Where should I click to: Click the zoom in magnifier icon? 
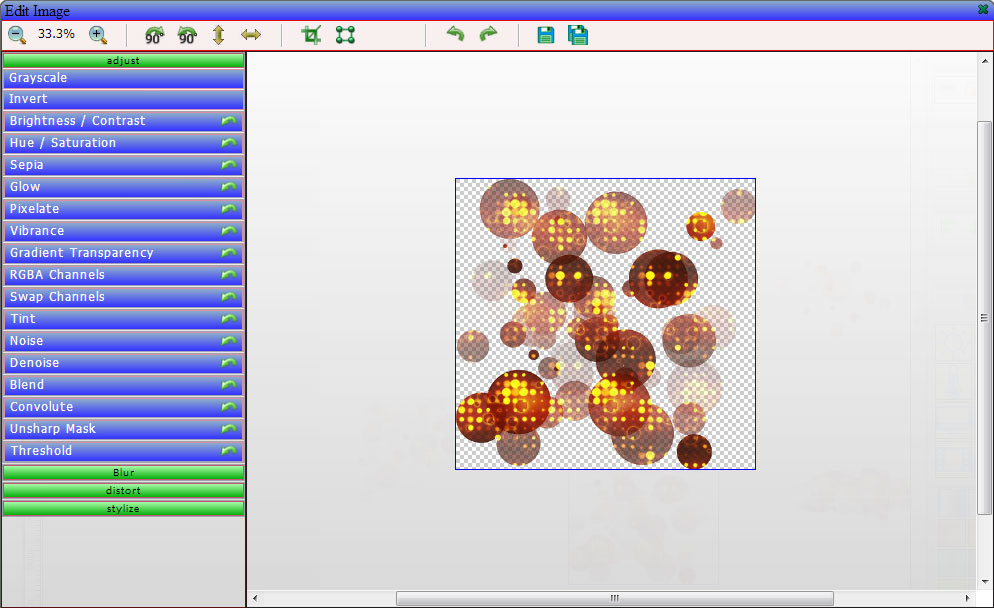[98, 35]
